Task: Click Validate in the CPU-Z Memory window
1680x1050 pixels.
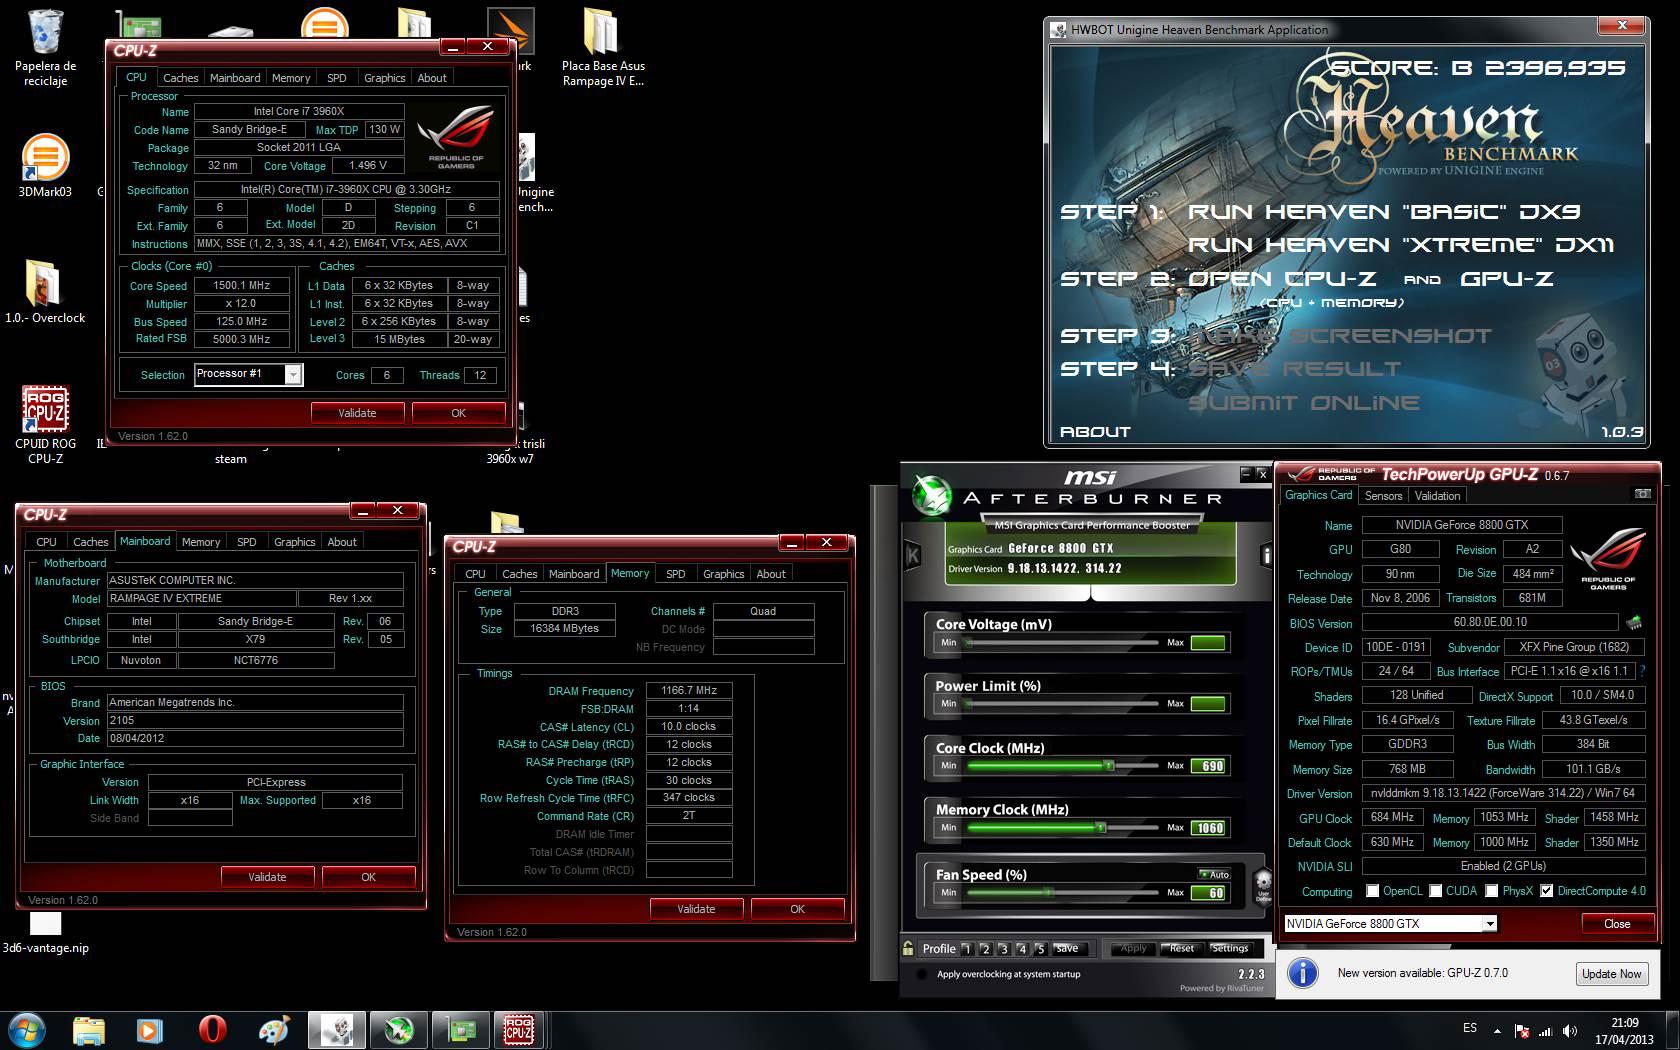Action: [696, 909]
